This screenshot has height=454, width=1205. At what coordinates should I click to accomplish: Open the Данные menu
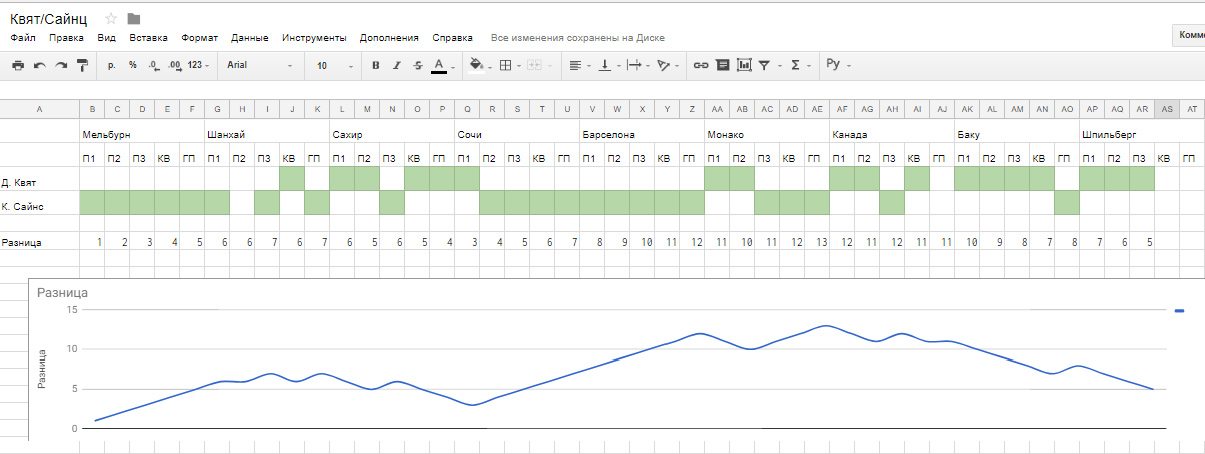pos(250,38)
